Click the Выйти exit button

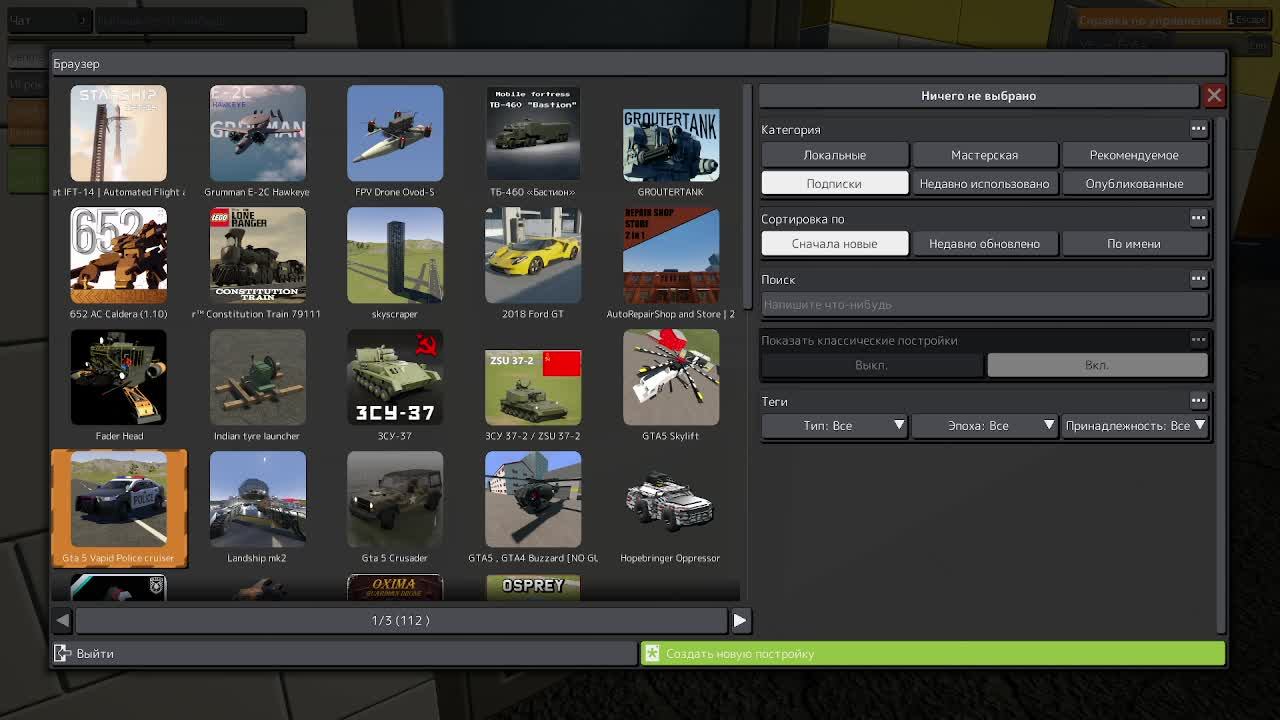tap(345, 653)
